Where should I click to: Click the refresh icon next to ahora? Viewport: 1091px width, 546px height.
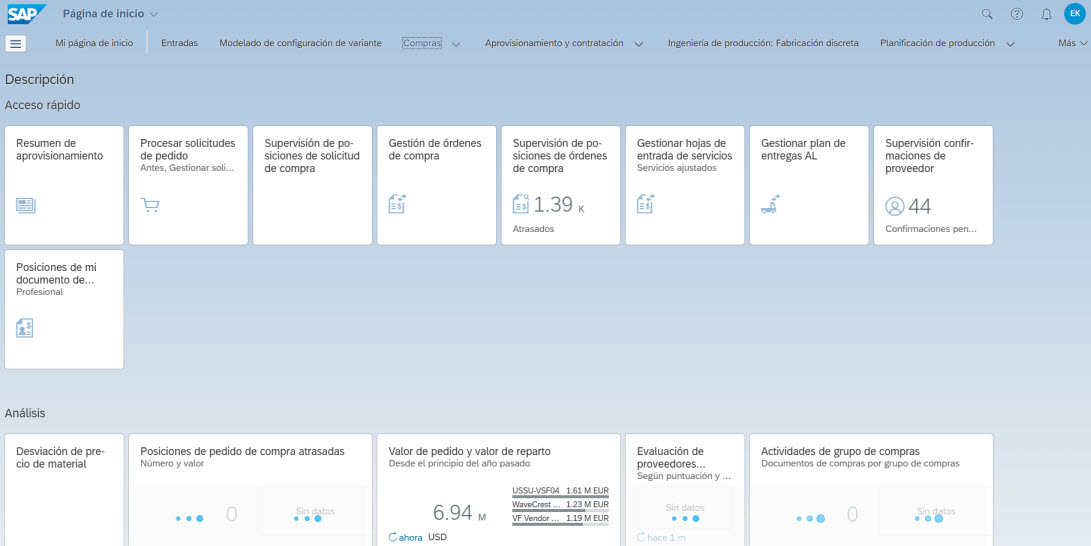click(x=393, y=537)
